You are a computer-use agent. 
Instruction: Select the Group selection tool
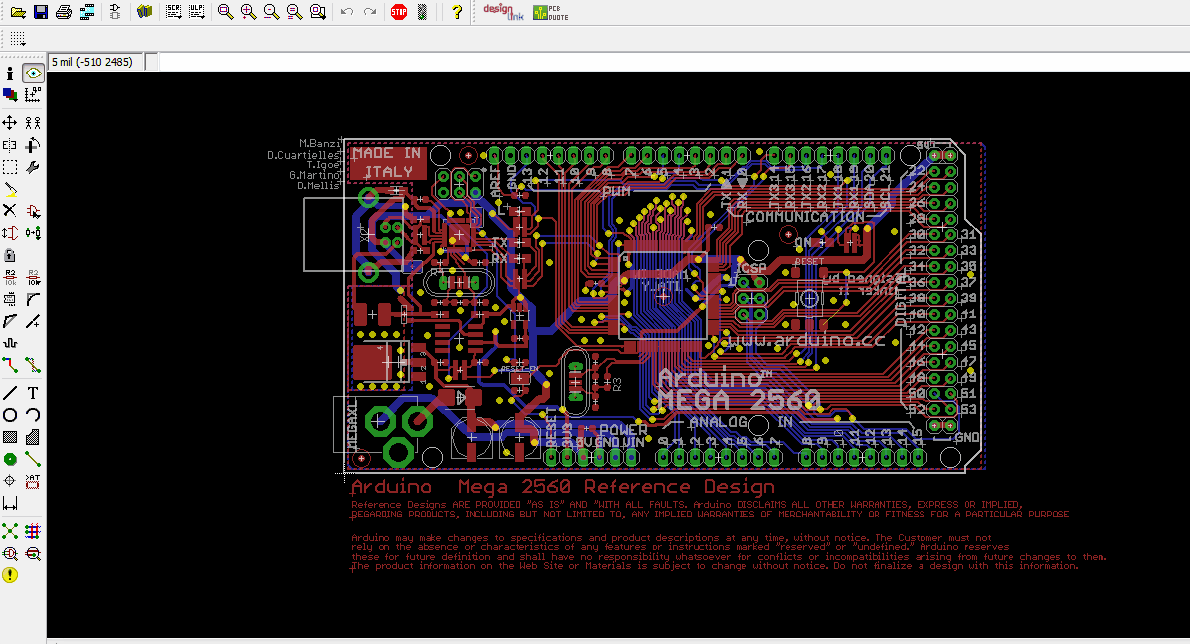10,167
